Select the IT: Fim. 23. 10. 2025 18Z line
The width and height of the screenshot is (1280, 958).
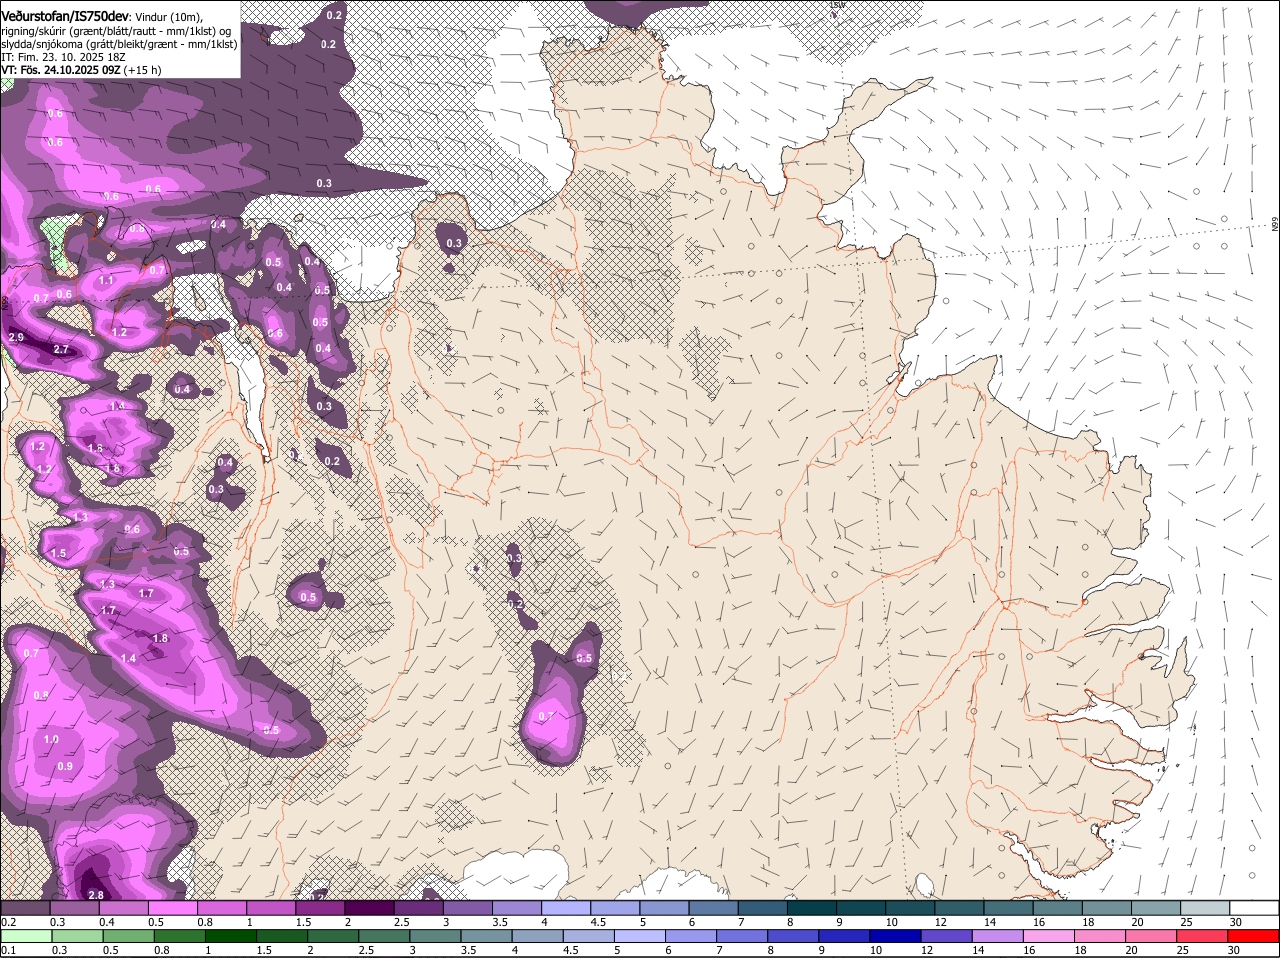click(63, 57)
